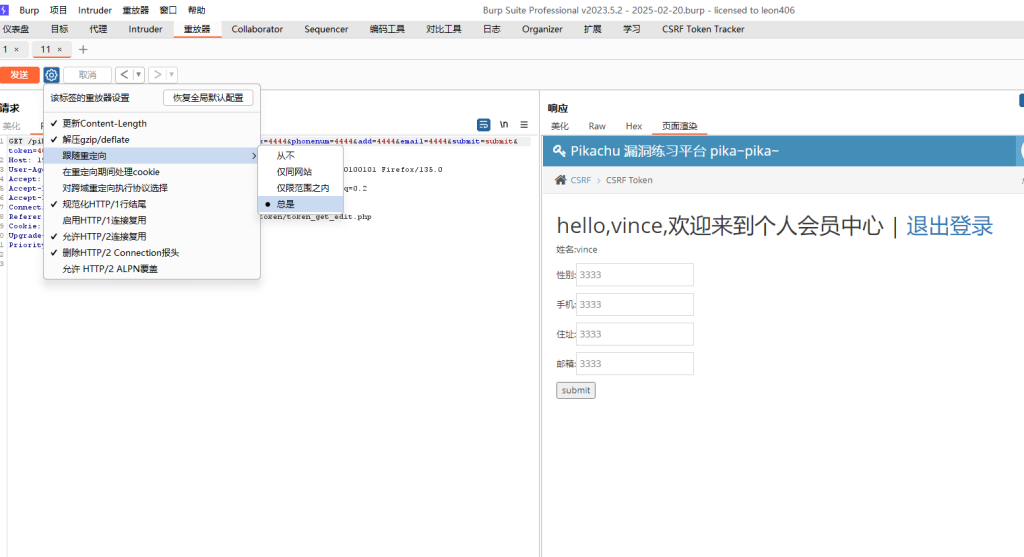The image size is (1024, 557).
Task: Switch to the Intruder tool tab
Action: [x=145, y=29]
